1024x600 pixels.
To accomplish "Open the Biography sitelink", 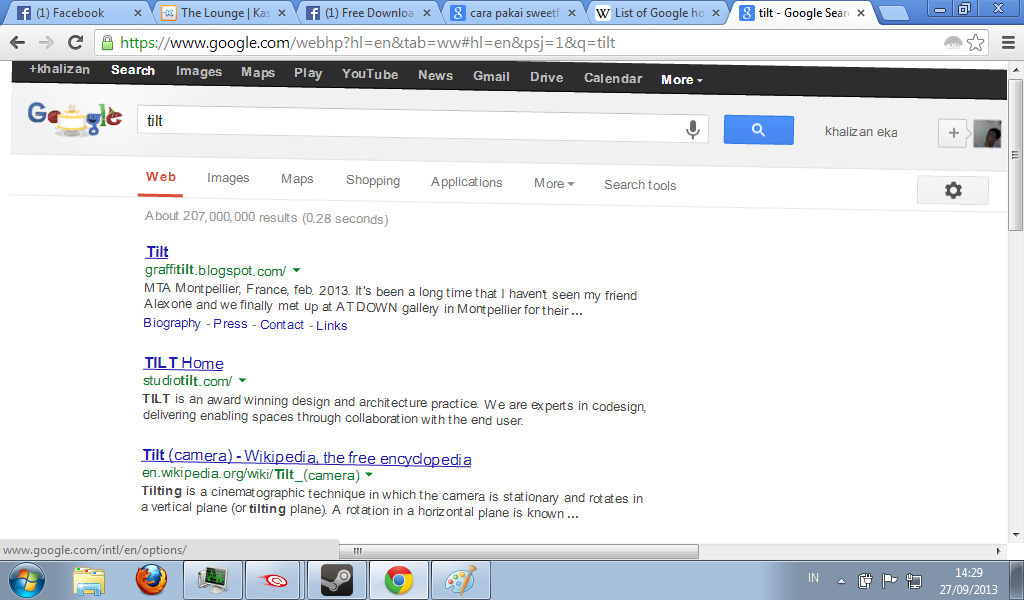I will [x=172, y=323].
